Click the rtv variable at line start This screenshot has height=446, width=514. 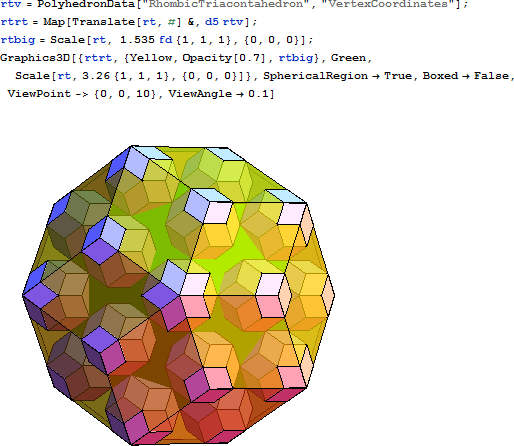pos(11,4)
